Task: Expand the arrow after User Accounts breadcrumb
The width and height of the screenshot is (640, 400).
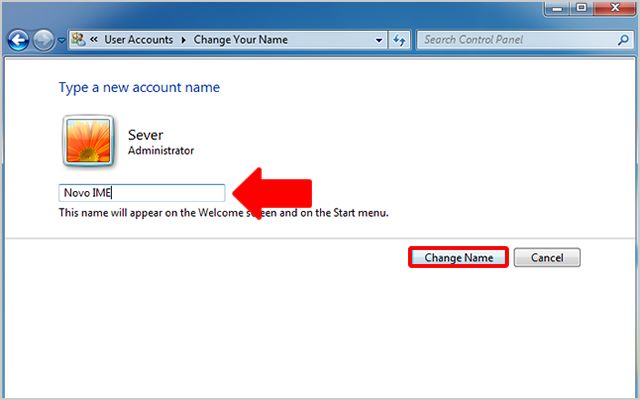Action: tap(183, 40)
